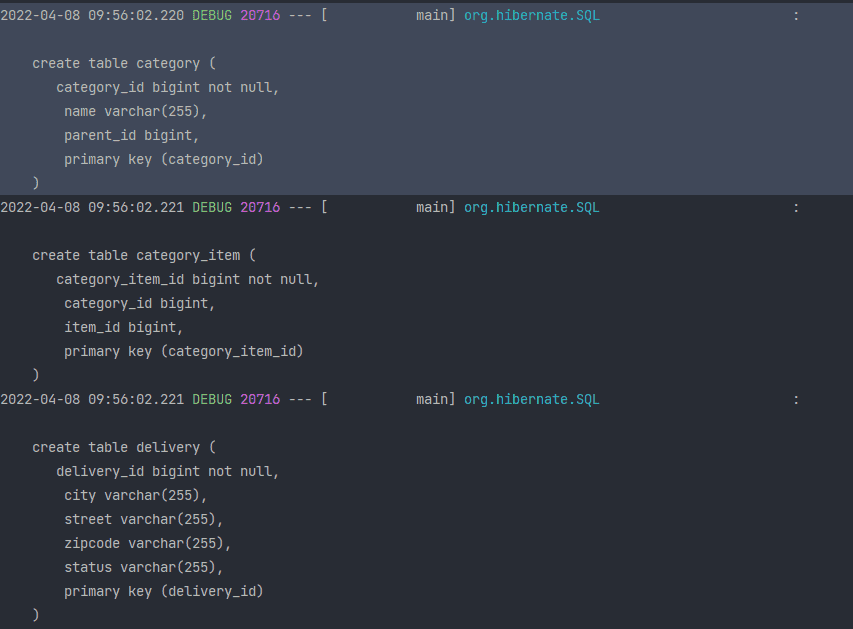Click the third org.hibernate.SQL logger name
The height and width of the screenshot is (629, 853).
[x=531, y=400]
